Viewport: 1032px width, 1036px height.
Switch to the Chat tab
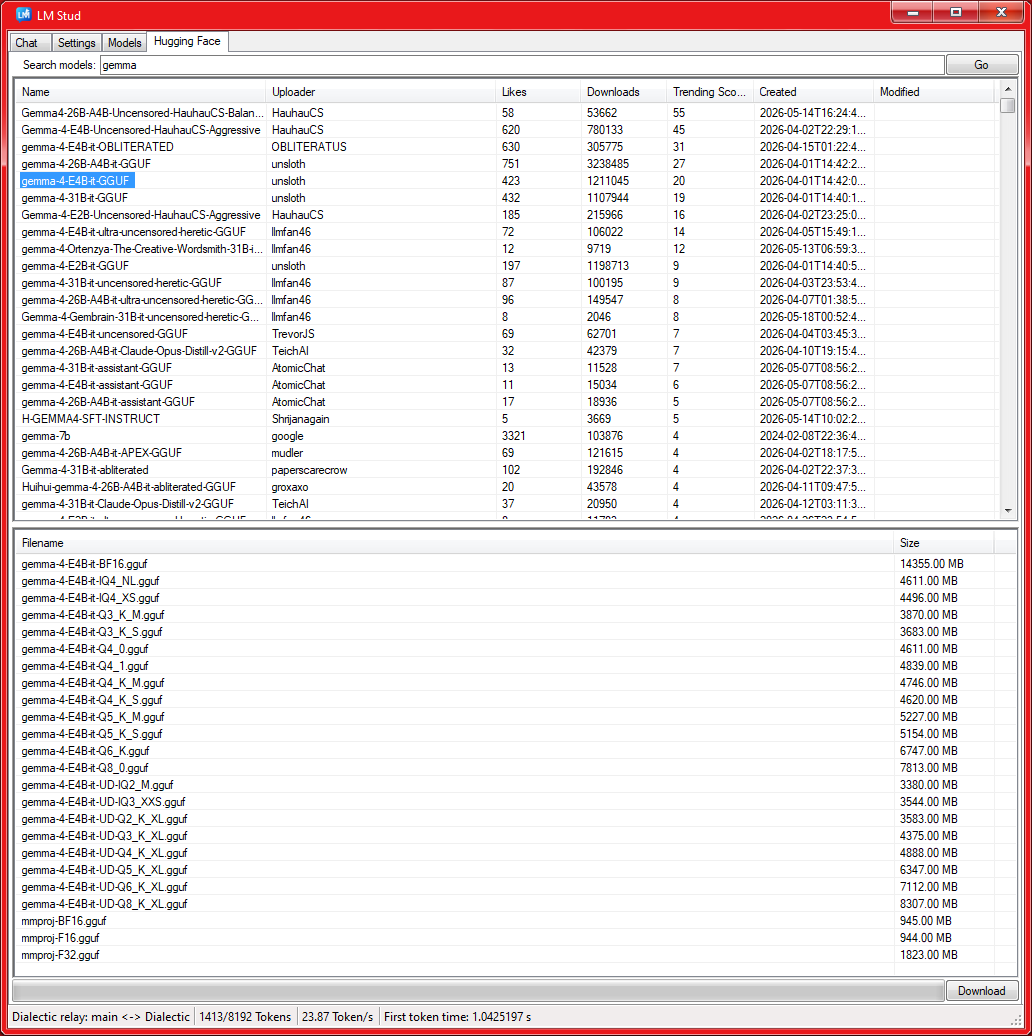click(x=30, y=43)
